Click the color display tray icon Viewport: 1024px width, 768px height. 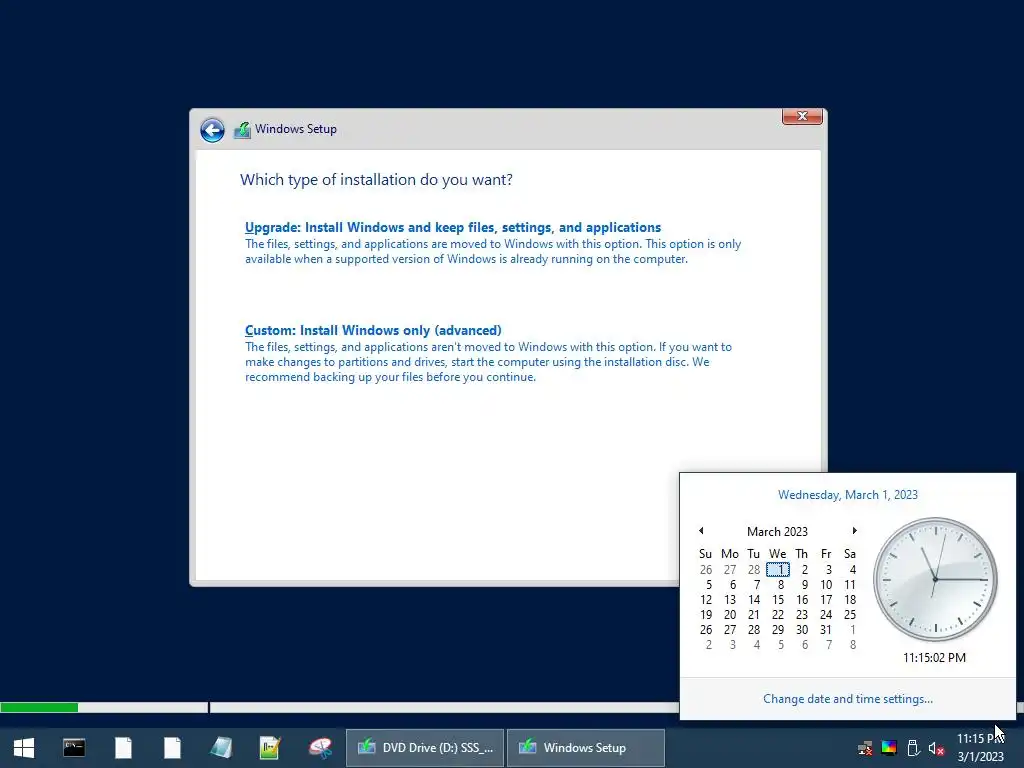coord(889,748)
